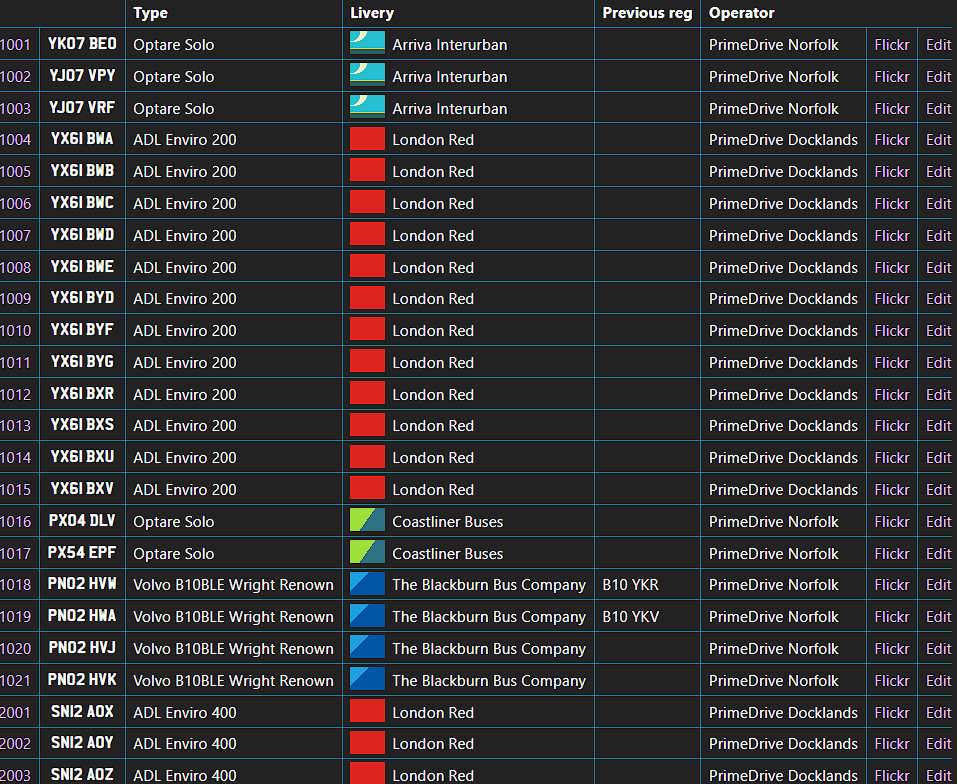
Task: Select the Arriva livery icon for YJ07 VPY
Action: click(367, 76)
